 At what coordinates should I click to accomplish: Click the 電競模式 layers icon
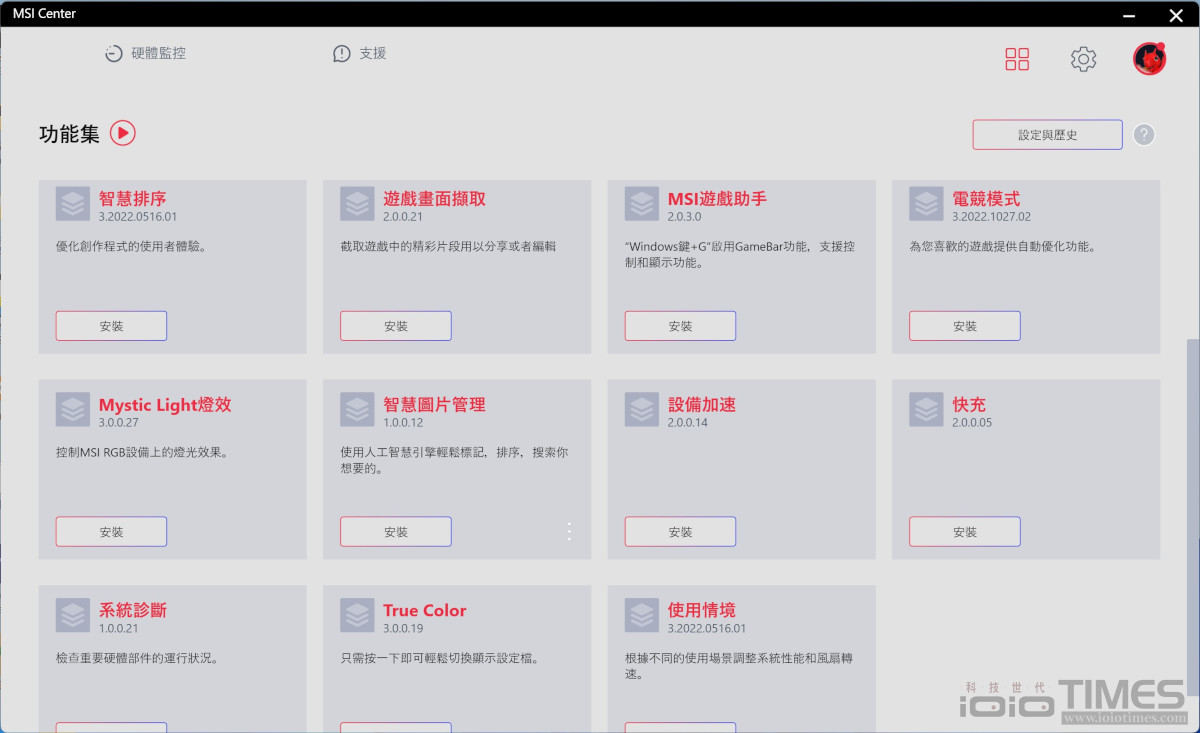point(926,204)
